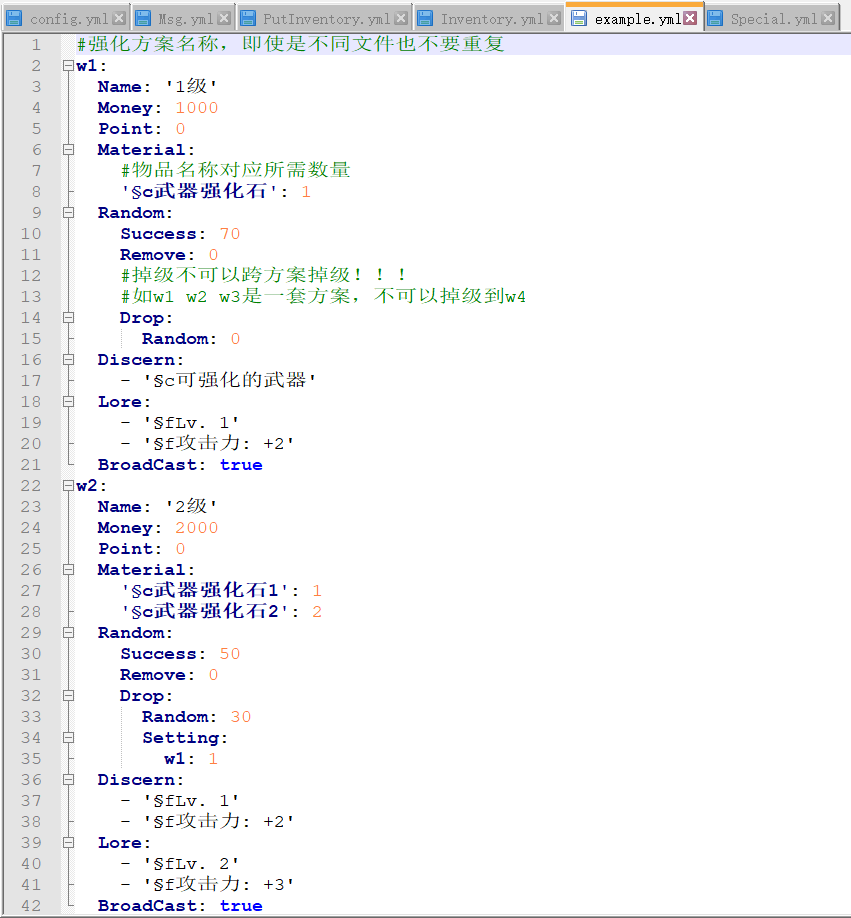Close the Special.yml tab
The image size is (851, 918).
pyautogui.click(x=828, y=18)
